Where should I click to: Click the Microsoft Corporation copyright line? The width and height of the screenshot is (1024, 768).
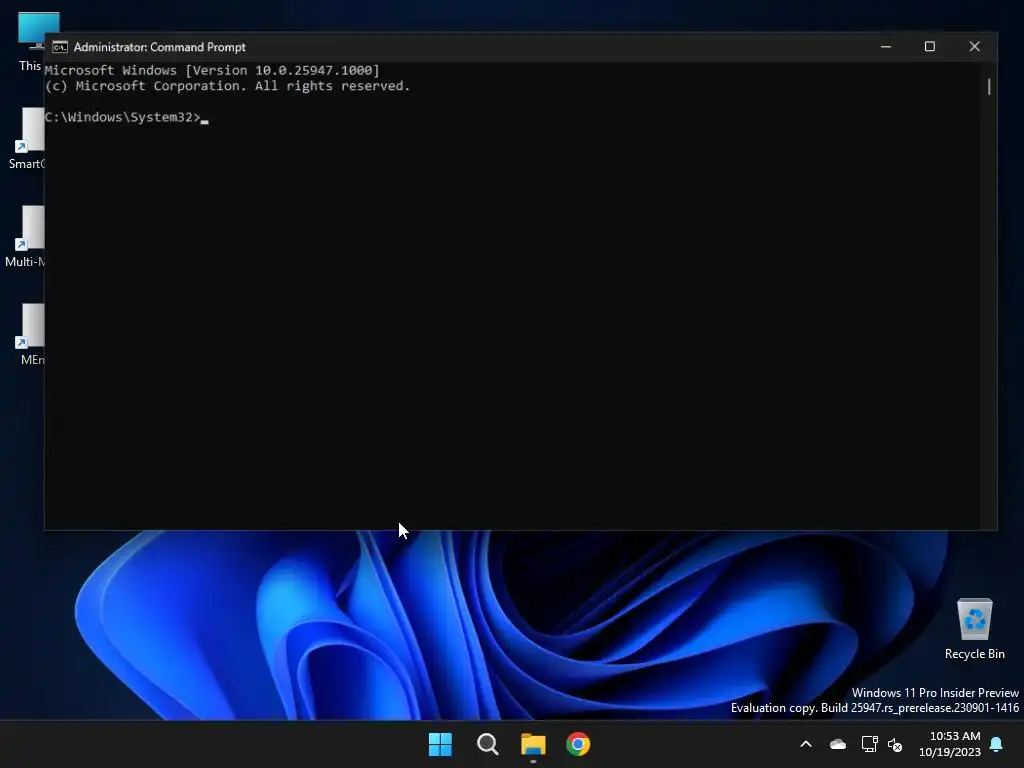(x=227, y=86)
